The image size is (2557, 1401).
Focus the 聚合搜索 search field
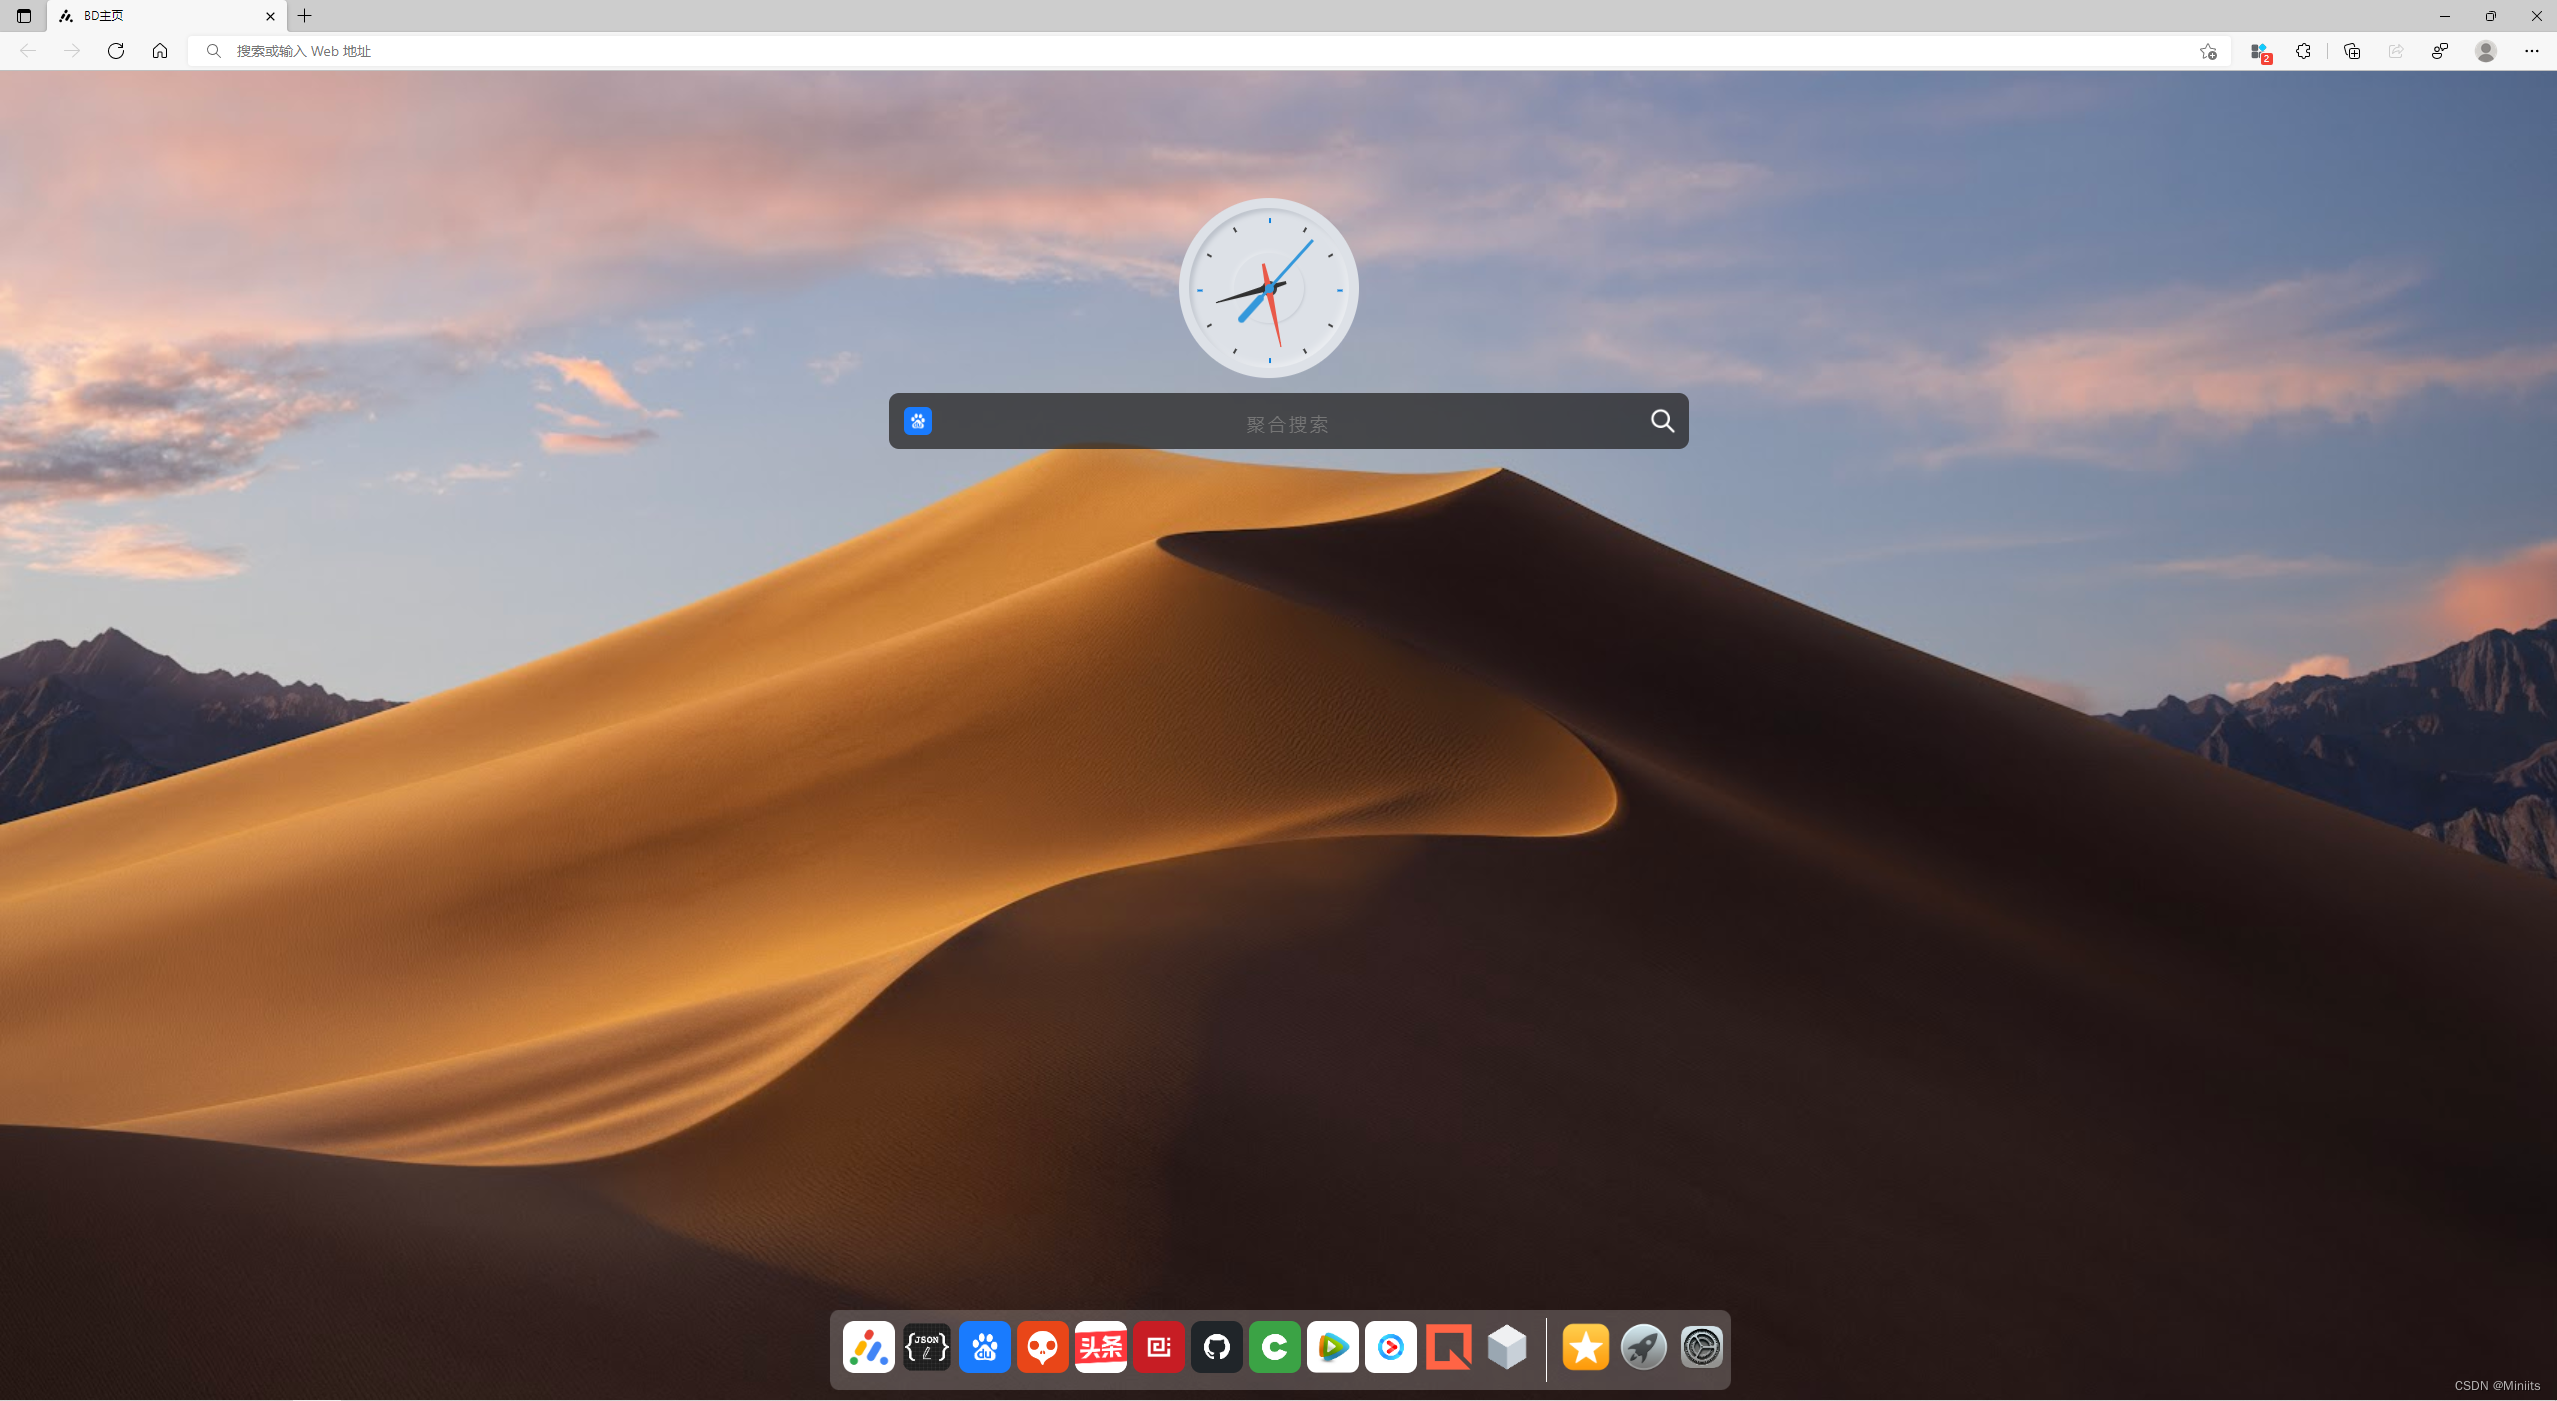pos(1287,423)
